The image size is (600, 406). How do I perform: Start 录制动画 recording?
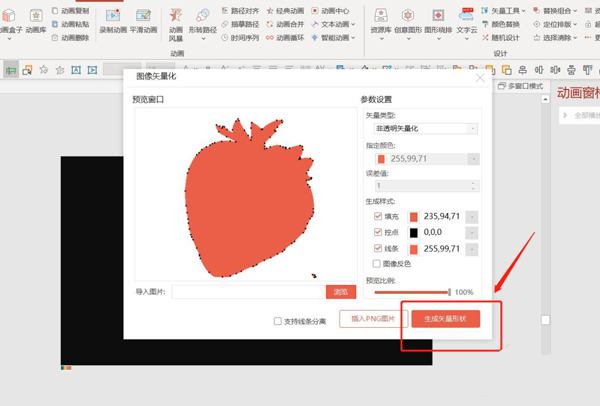point(113,21)
